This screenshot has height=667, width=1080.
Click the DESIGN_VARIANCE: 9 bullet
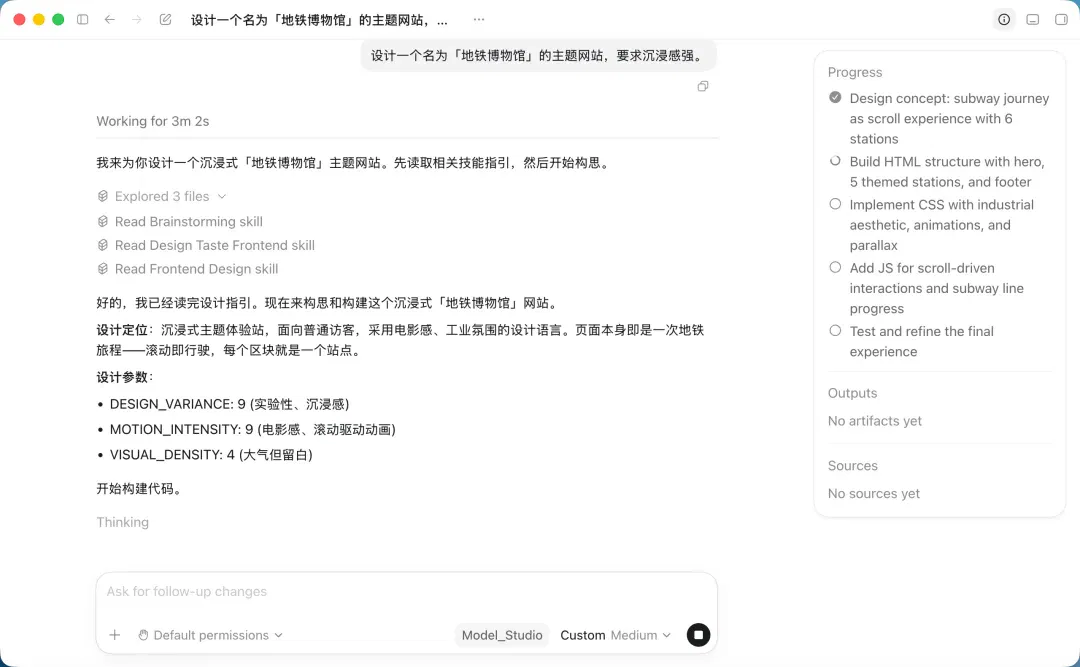(229, 404)
